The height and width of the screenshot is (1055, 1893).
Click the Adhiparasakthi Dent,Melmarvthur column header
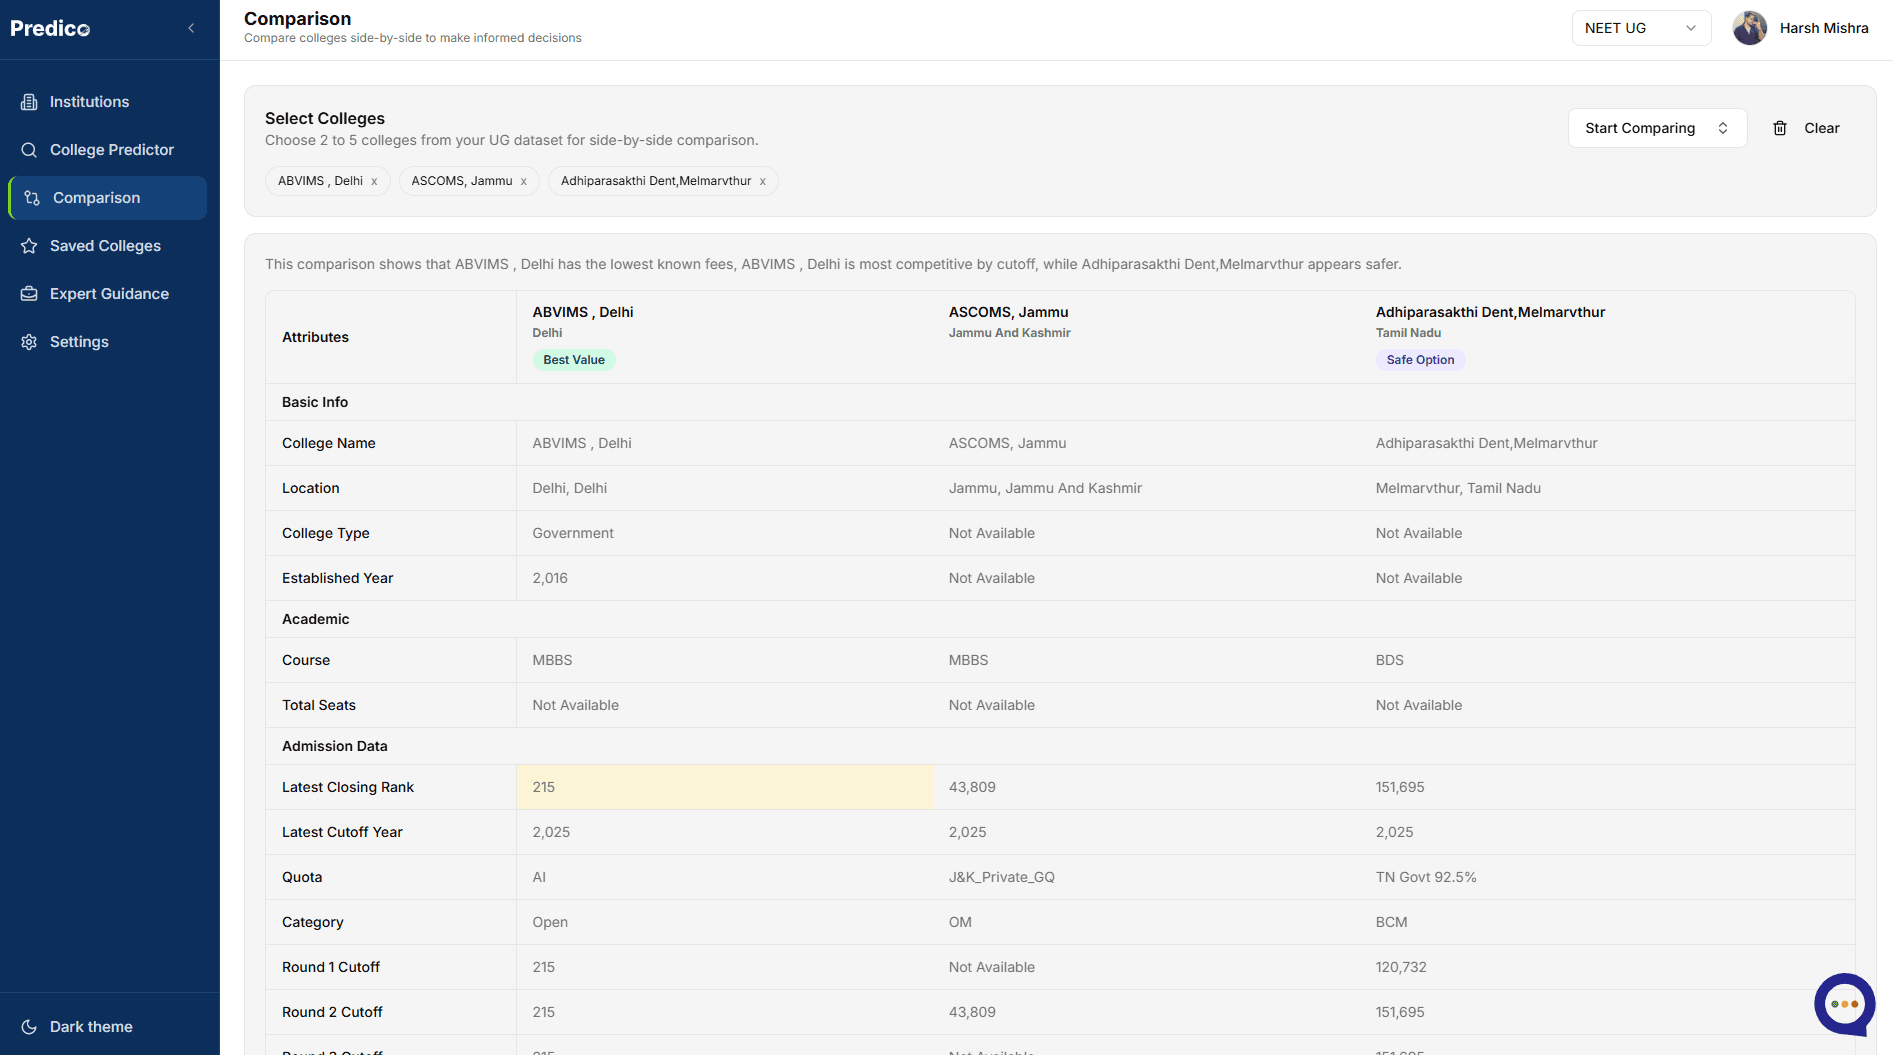click(x=1490, y=312)
